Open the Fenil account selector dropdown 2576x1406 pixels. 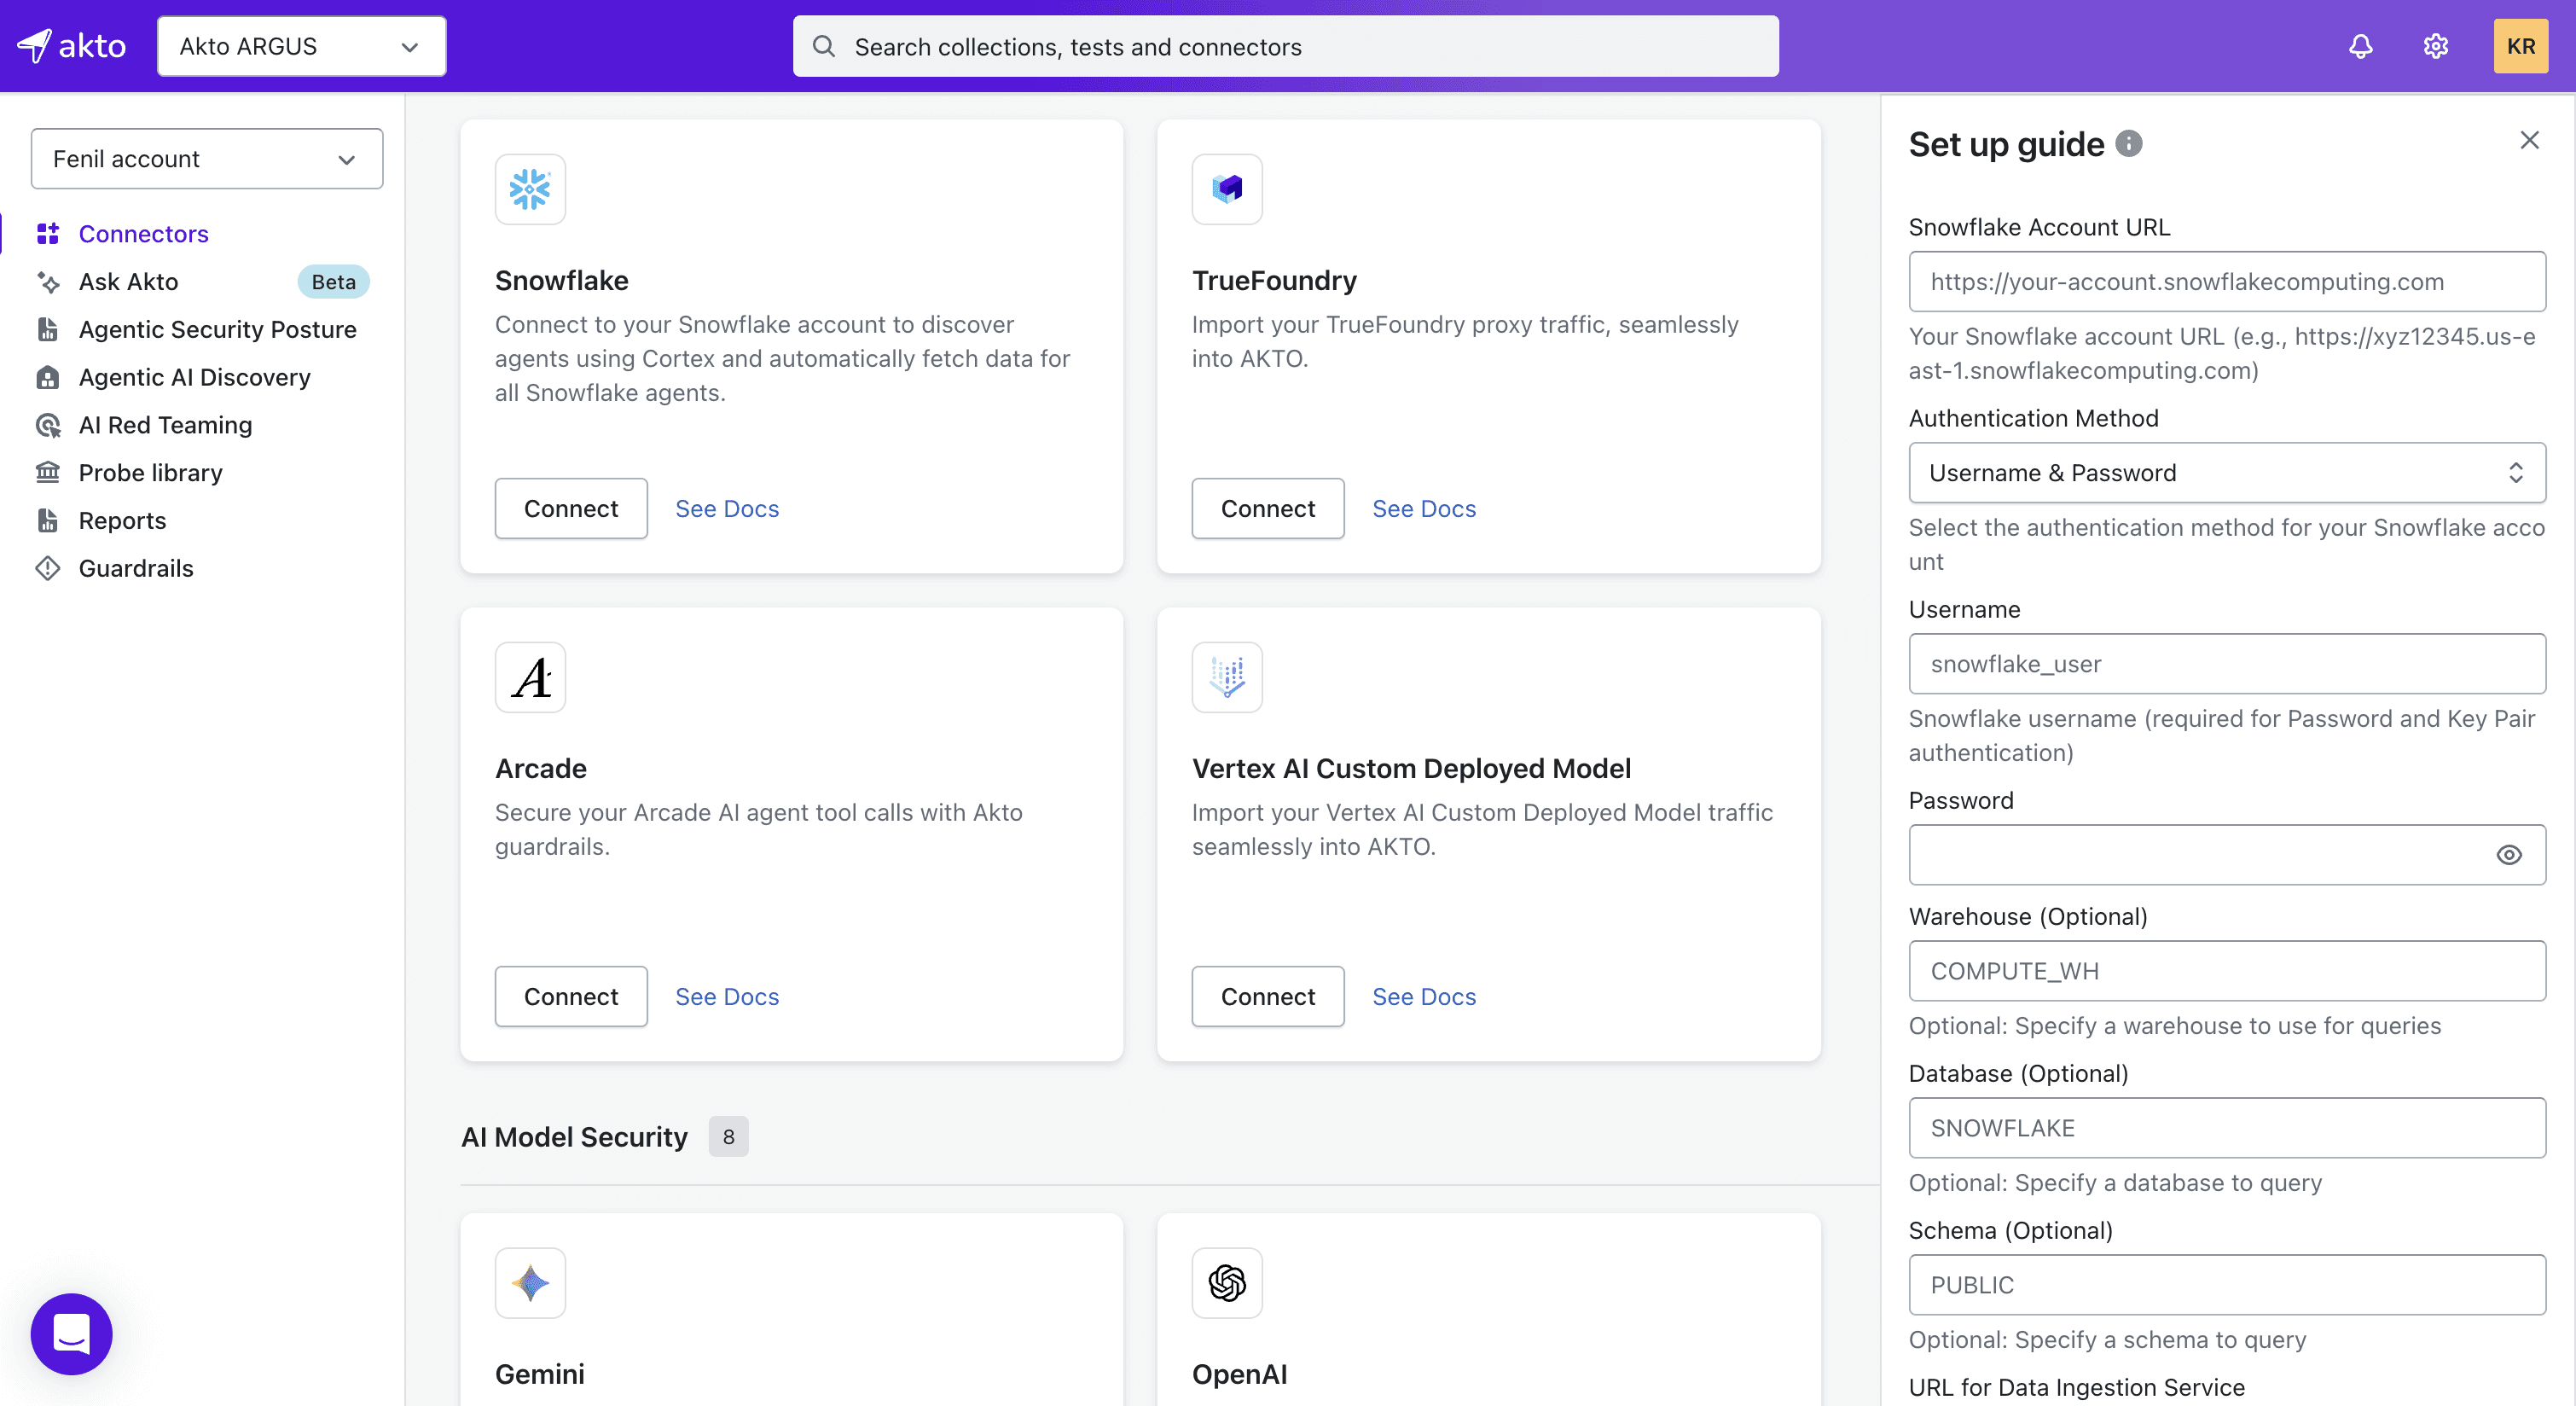tap(206, 158)
